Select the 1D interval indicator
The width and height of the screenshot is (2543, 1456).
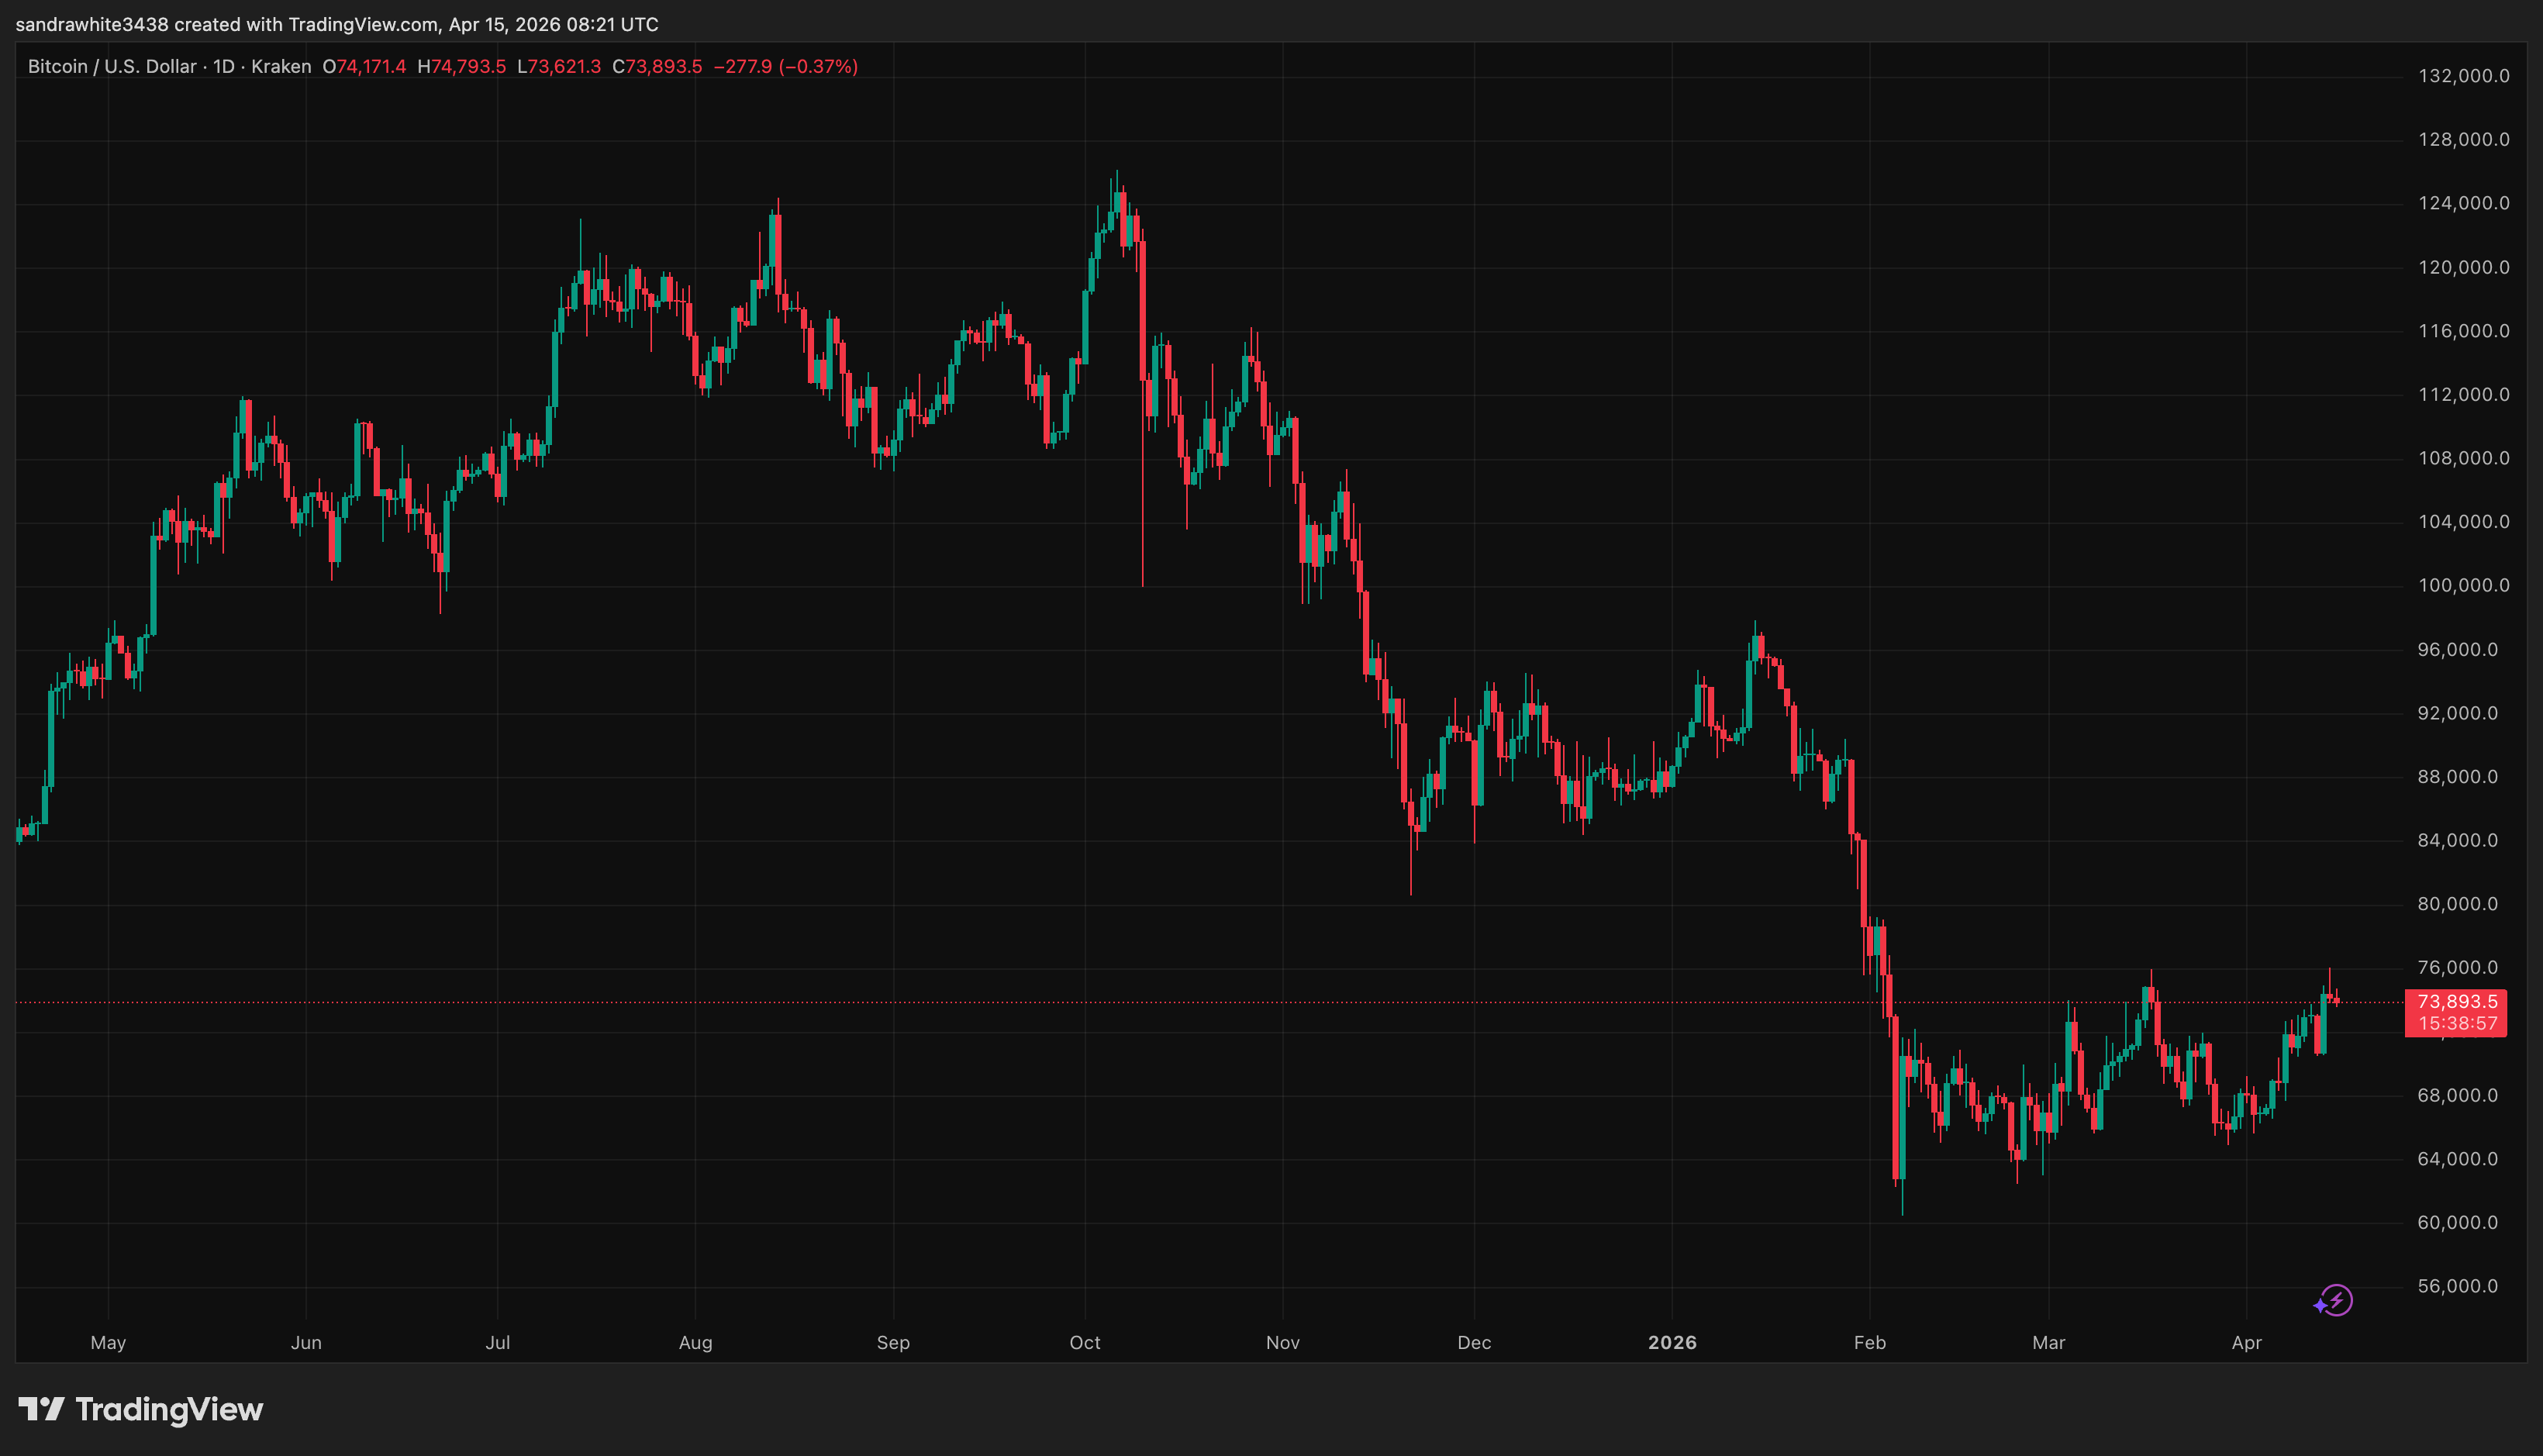[220, 67]
